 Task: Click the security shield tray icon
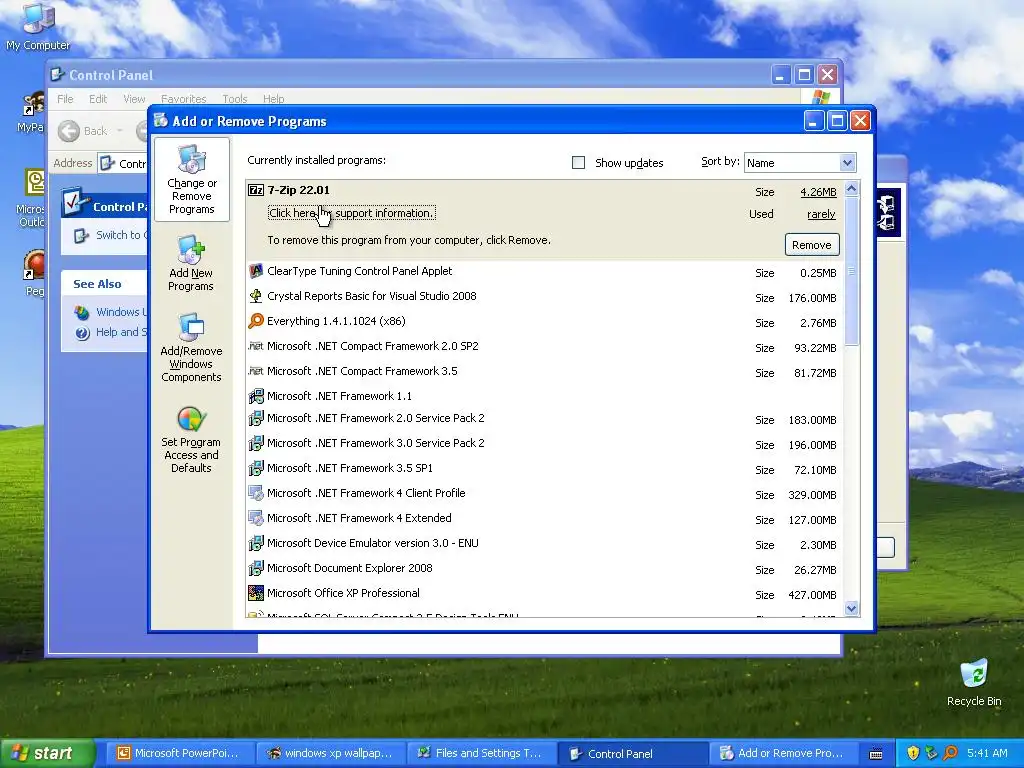tap(913, 753)
